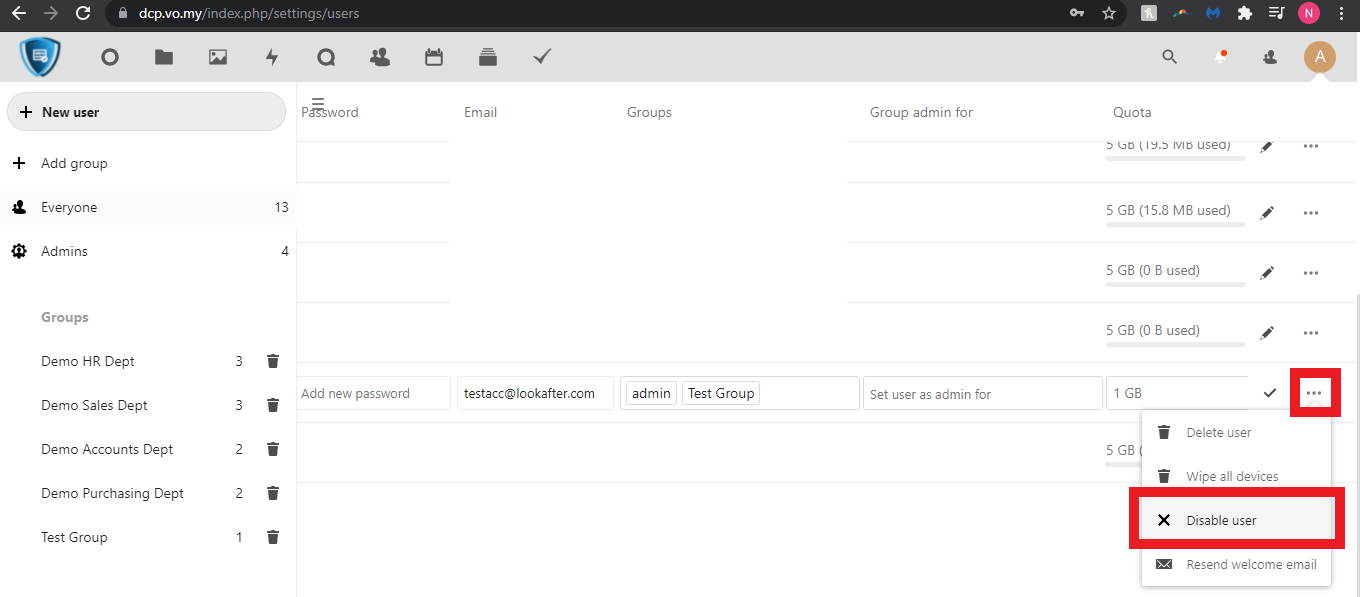Screen dimensions: 1360x597
Task: Choose Delete user in the actions menu
Action: point(1218,432)
